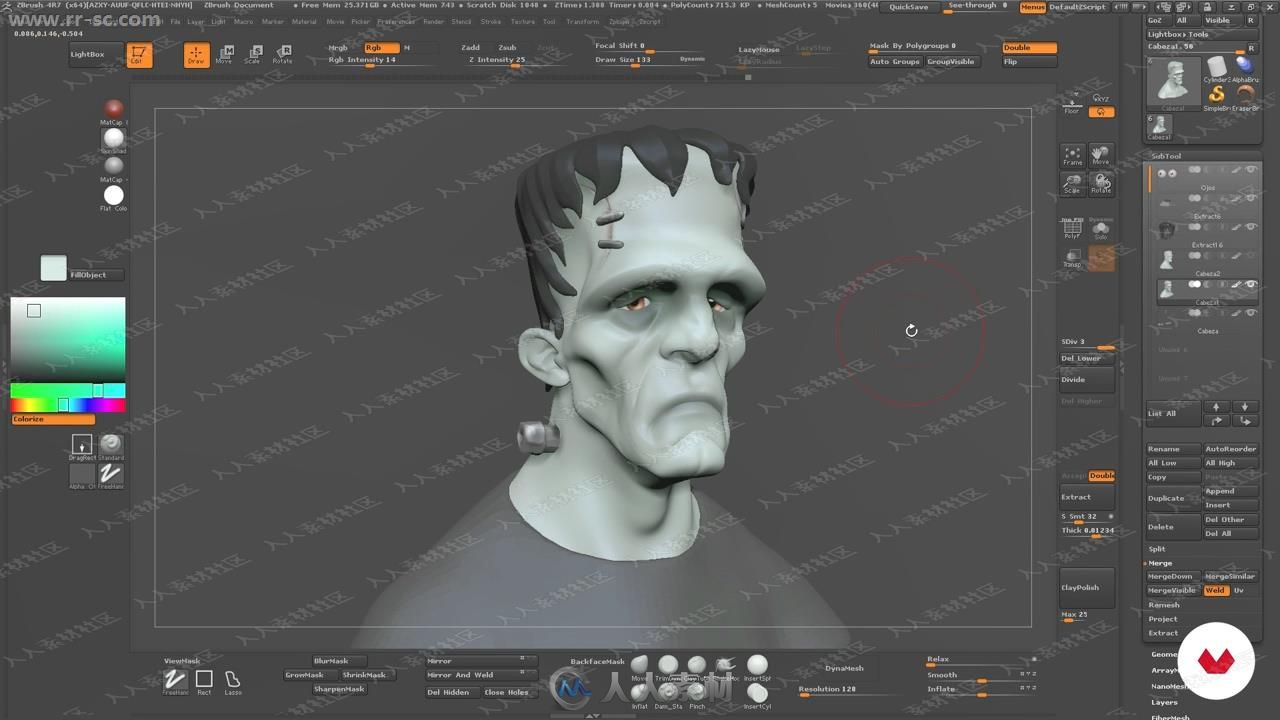The image size is (1280, 720).
Task: Click the Move canvas hand icon
Action: click(x=1100, y=155)
